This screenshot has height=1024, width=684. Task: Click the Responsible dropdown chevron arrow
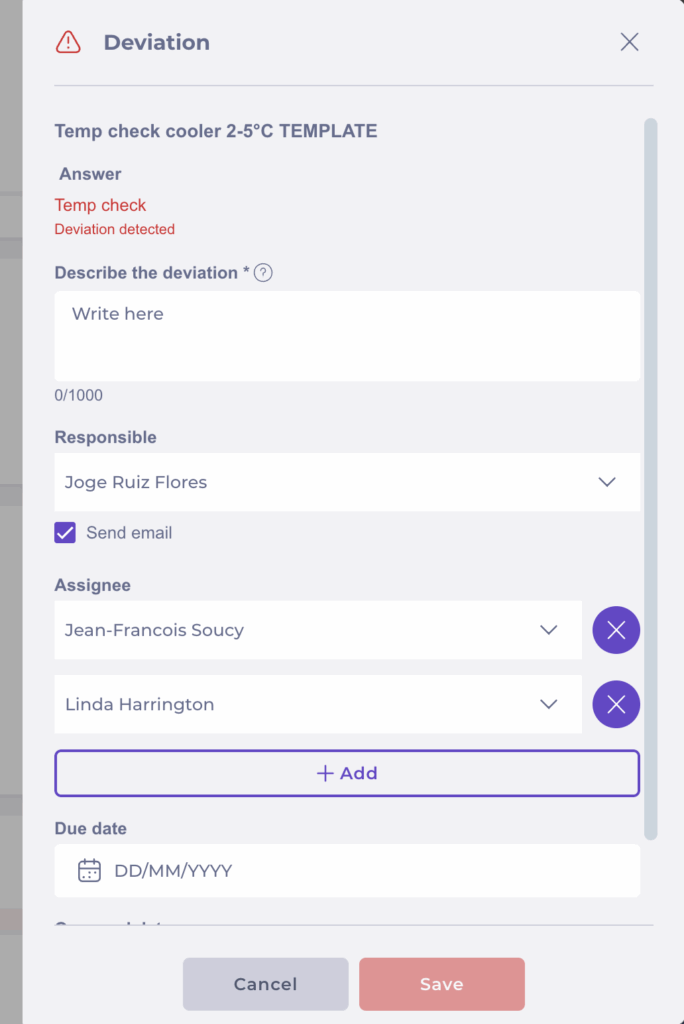coord(607,482)
